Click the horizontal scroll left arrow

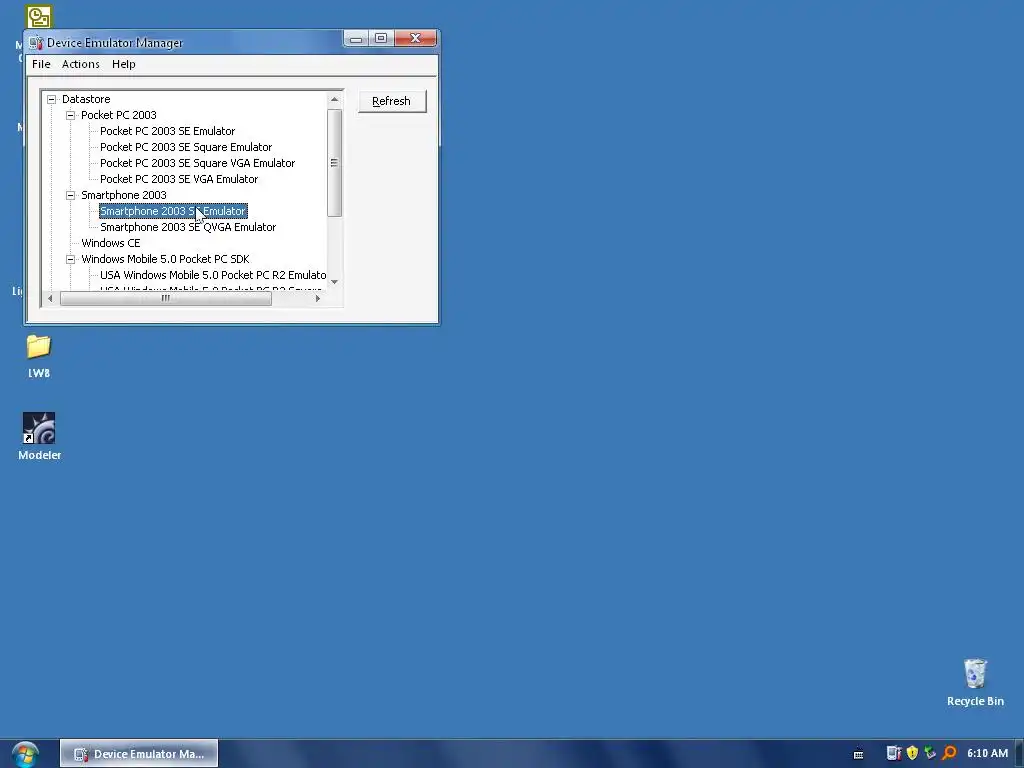50,298
